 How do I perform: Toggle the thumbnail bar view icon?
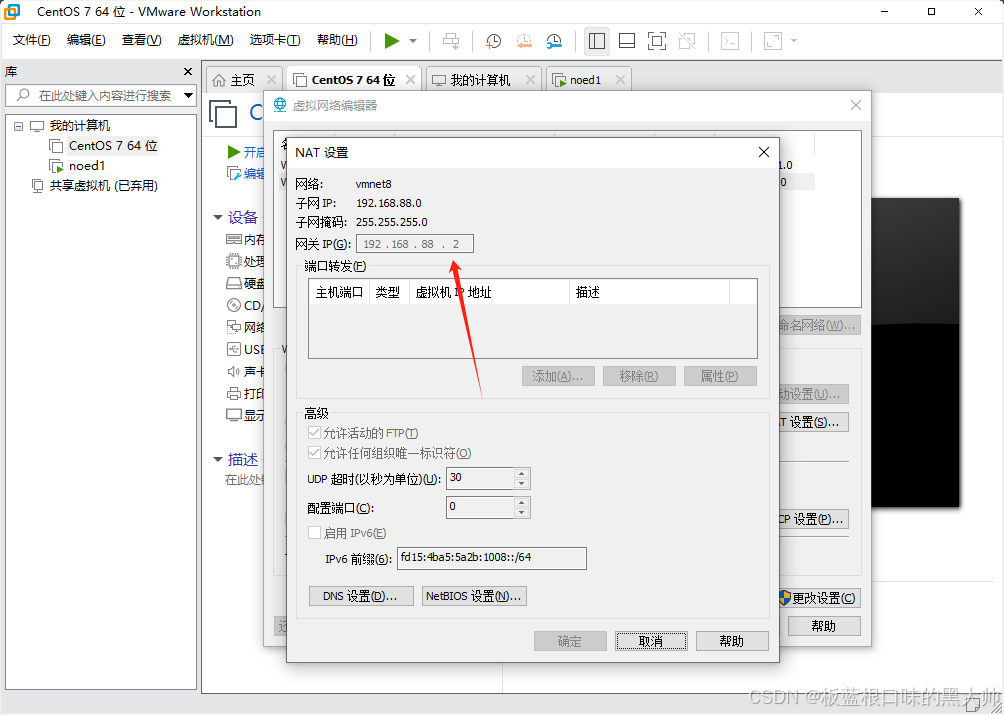coord(627,41)
